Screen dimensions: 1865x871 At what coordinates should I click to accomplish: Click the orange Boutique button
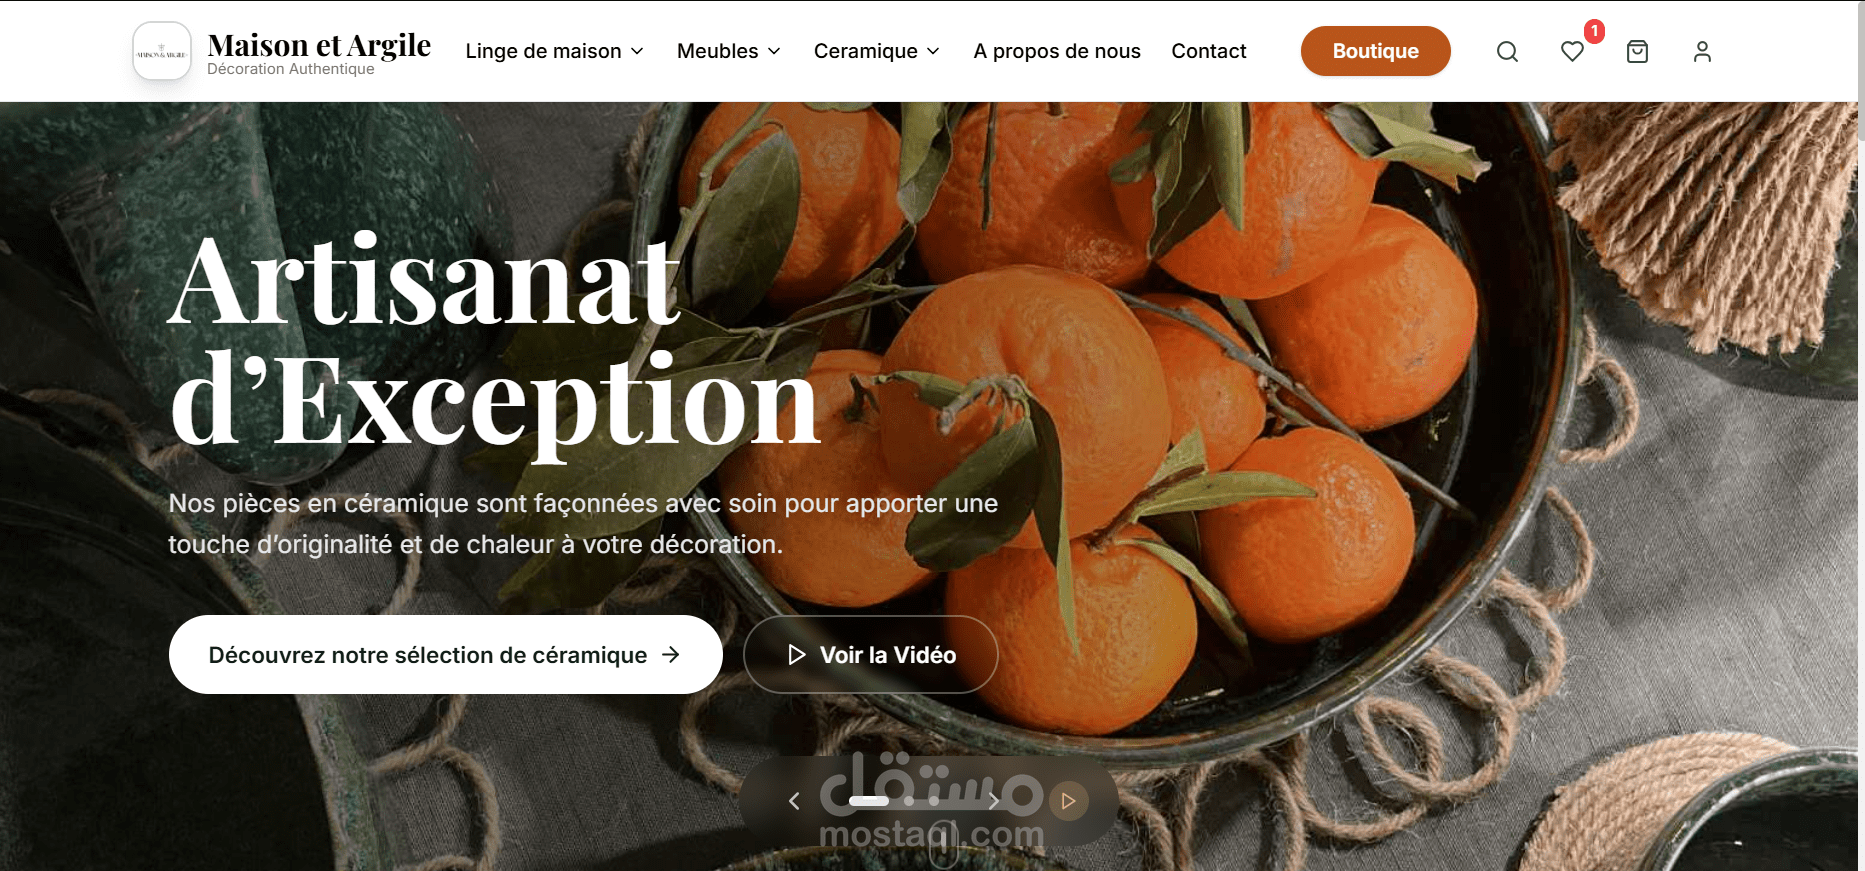tap(1375, 51)
